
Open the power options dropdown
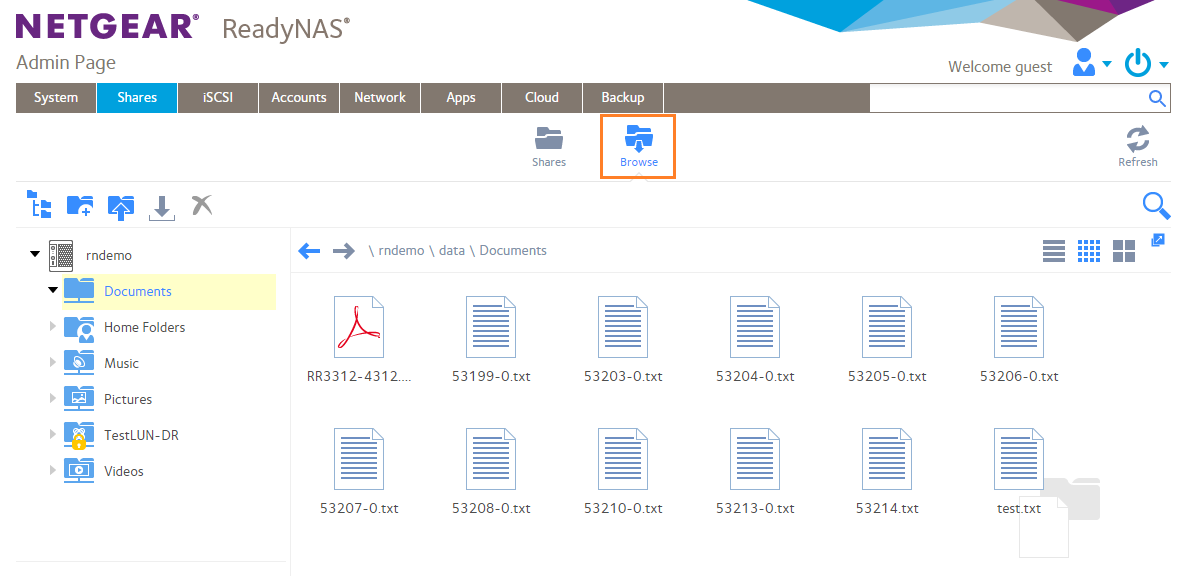coord(1146,65)
